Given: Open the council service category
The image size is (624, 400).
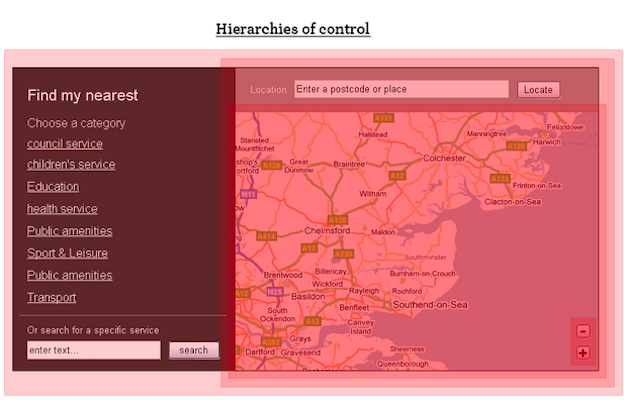Looking at the screenshot, I should 65,144.
